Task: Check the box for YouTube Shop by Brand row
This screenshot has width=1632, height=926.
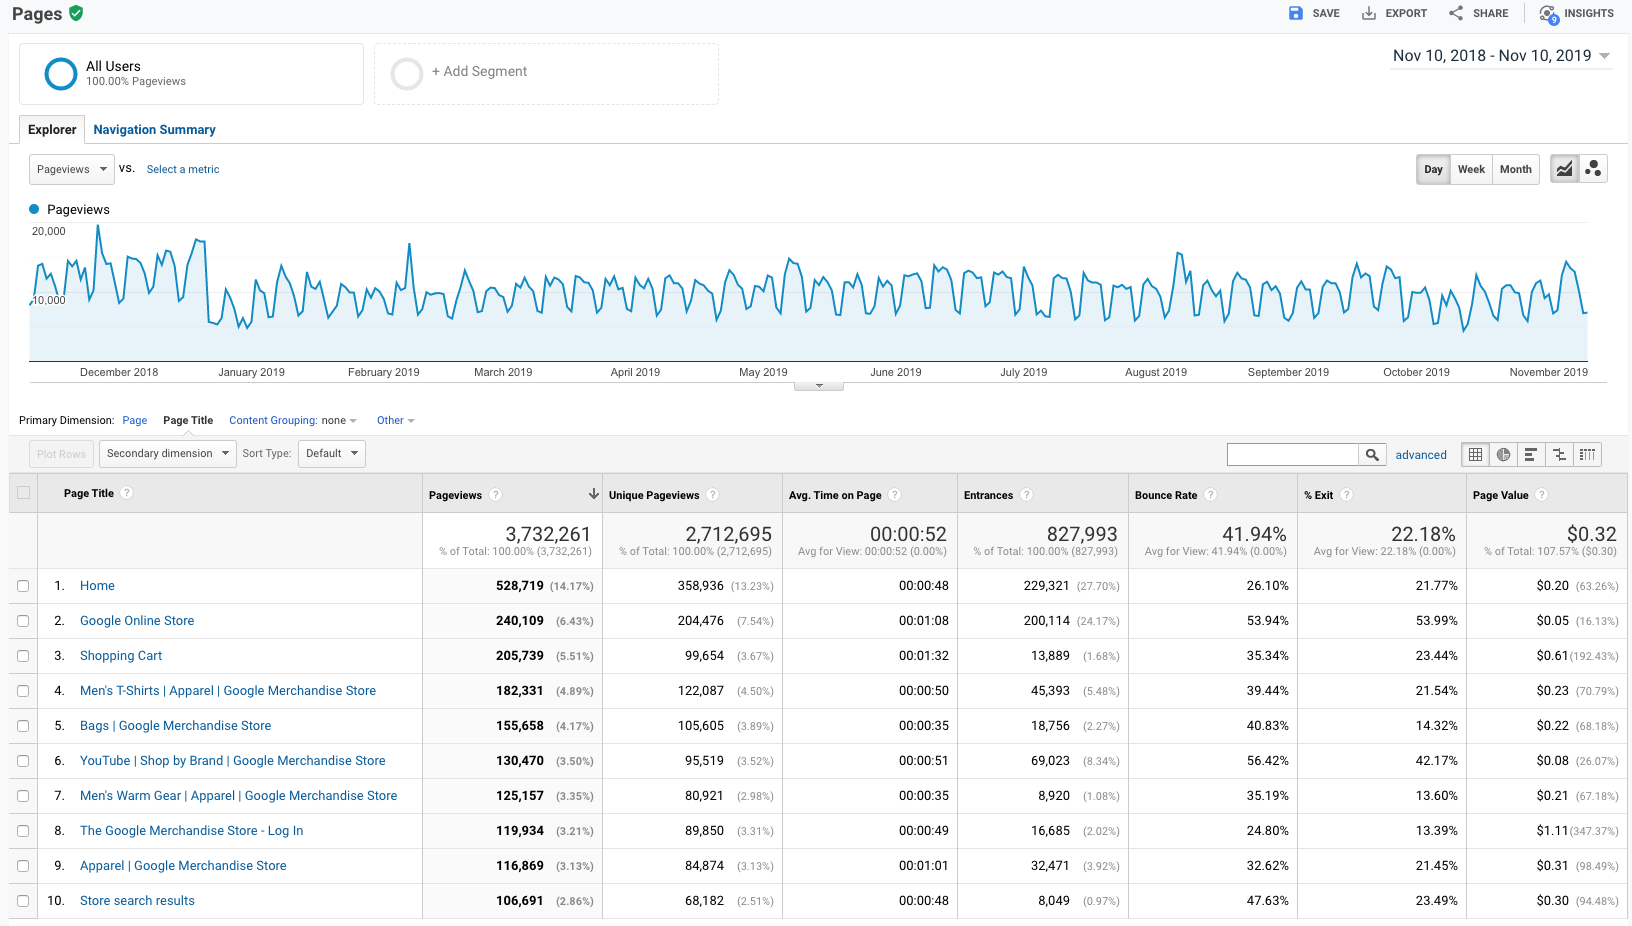Action: [x=23, y=761]
